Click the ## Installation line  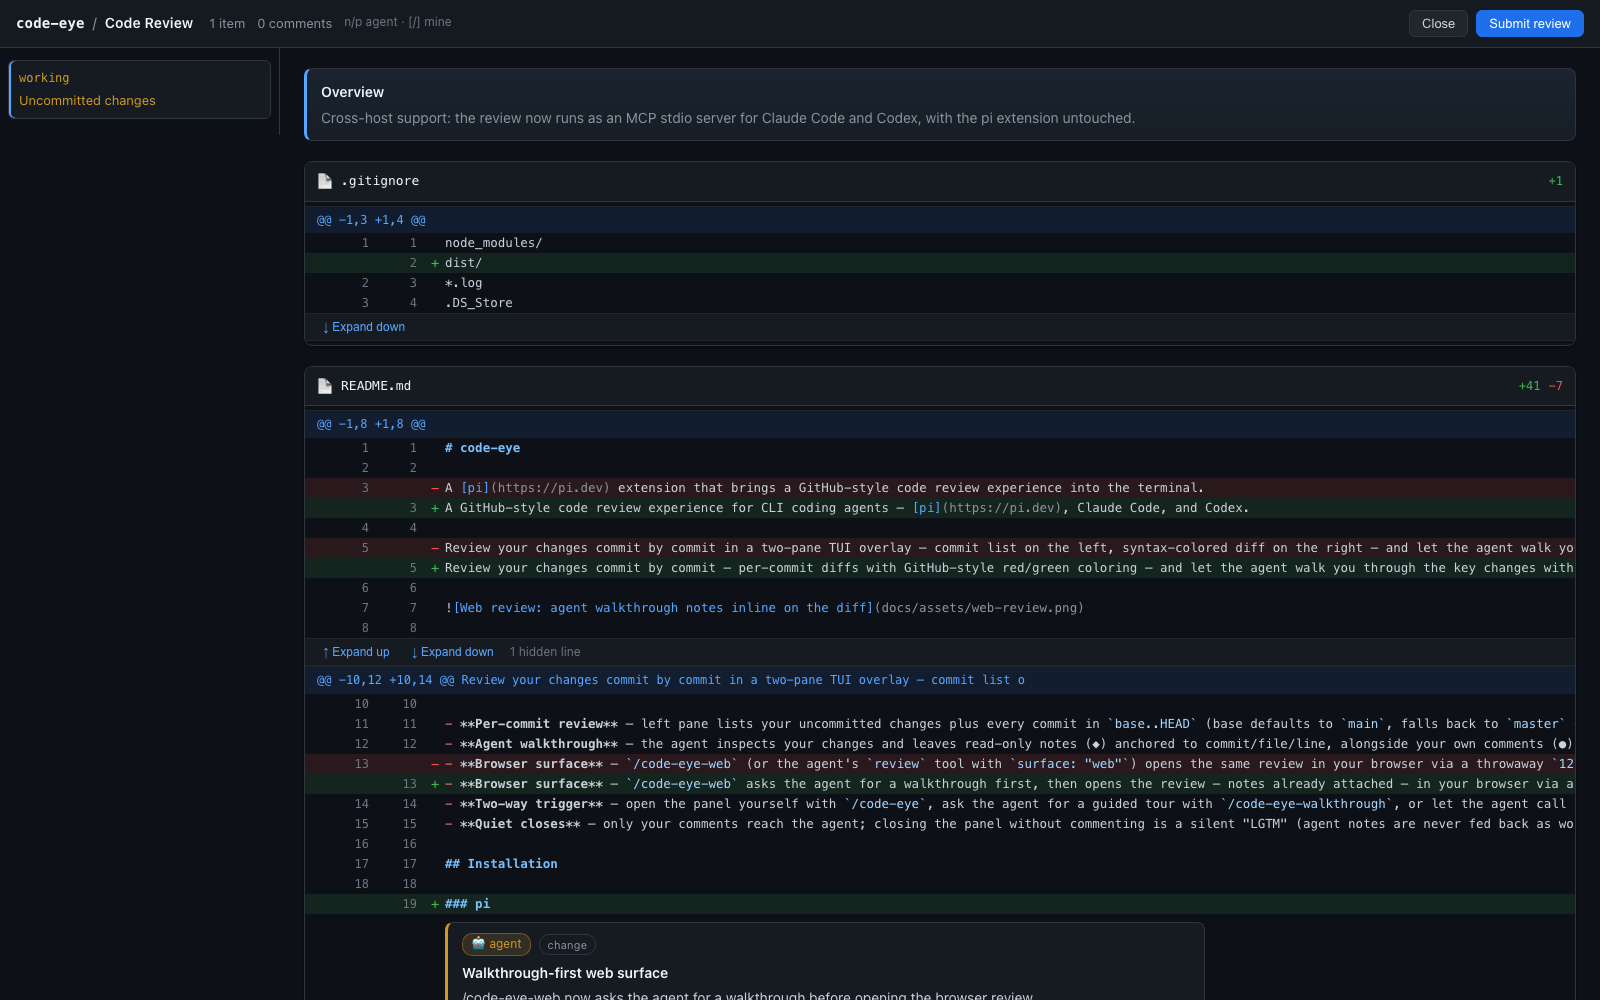pos(940,864)
